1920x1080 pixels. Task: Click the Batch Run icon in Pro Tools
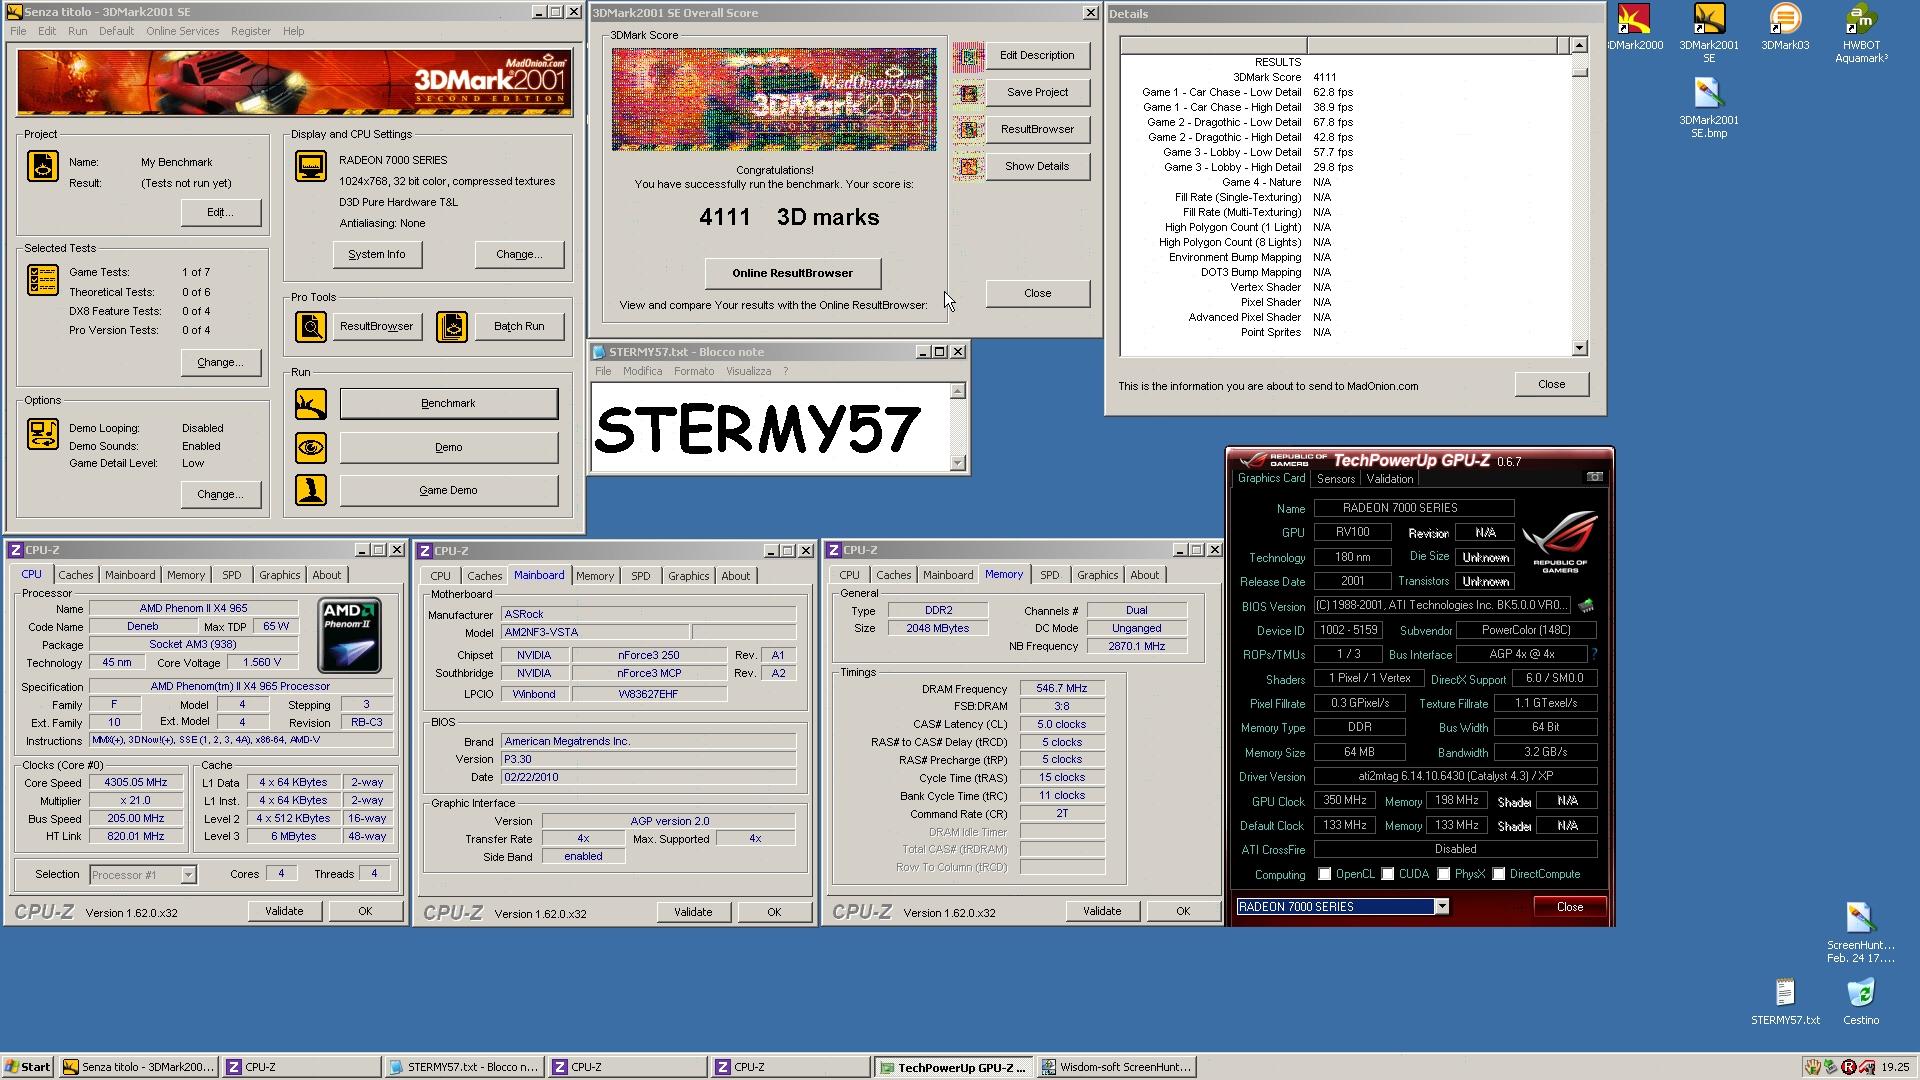pyautogui.click(x=452, y=327)
